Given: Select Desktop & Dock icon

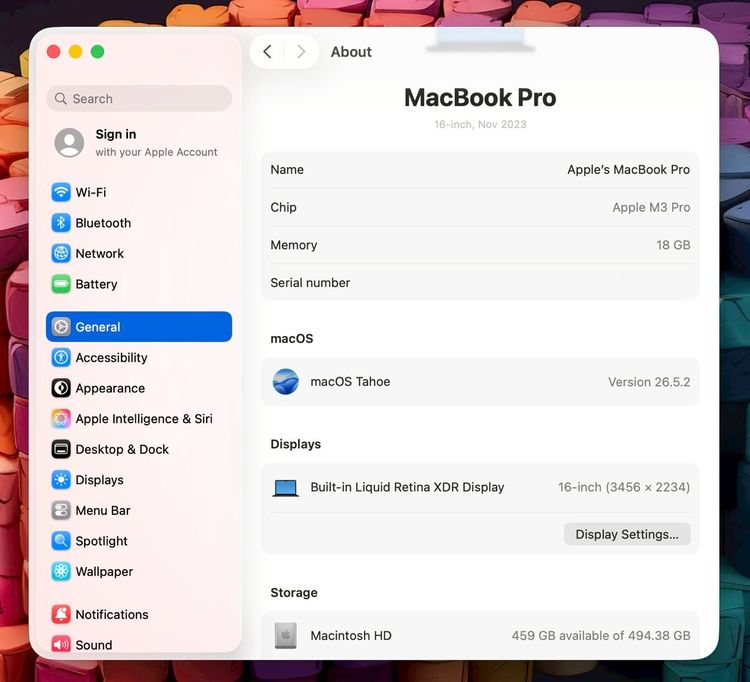Looking at the screenshot, I should 61,449.
